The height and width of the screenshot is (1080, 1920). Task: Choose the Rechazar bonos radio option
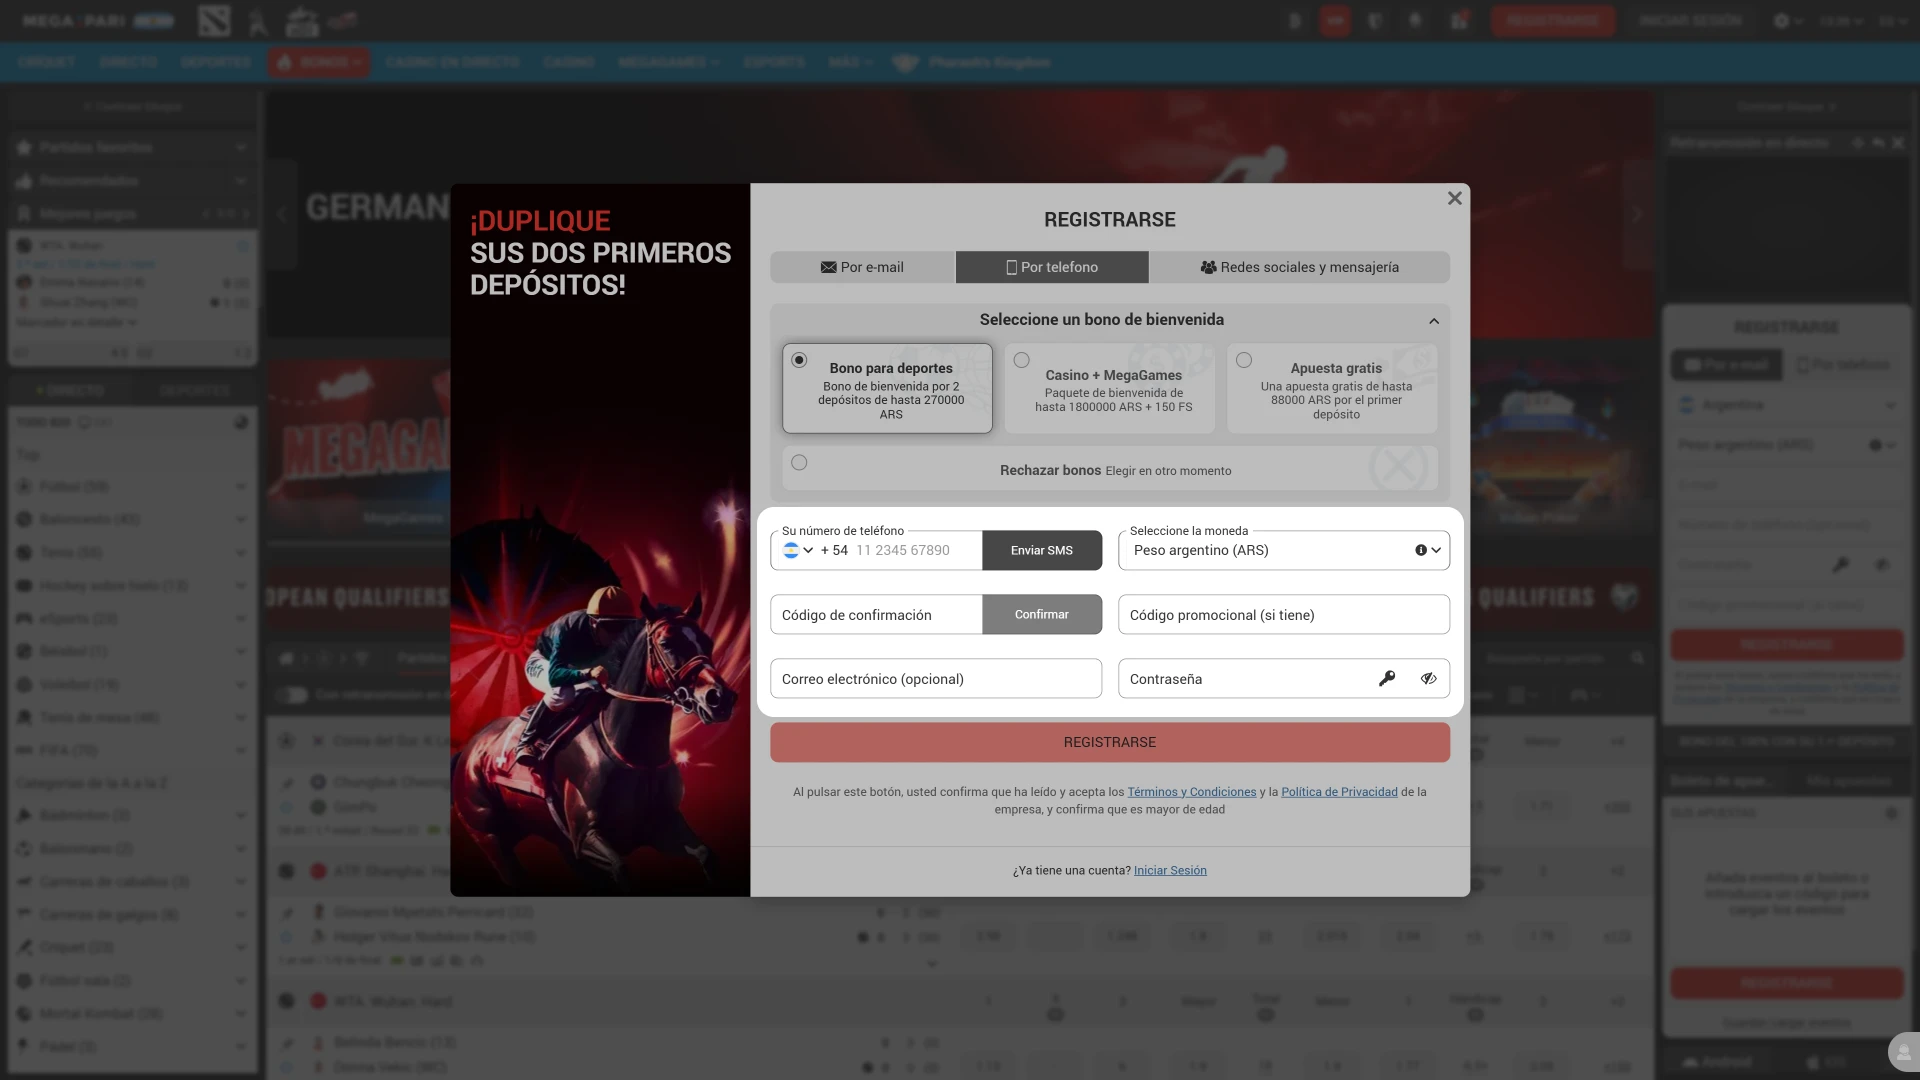click(799, 462)
